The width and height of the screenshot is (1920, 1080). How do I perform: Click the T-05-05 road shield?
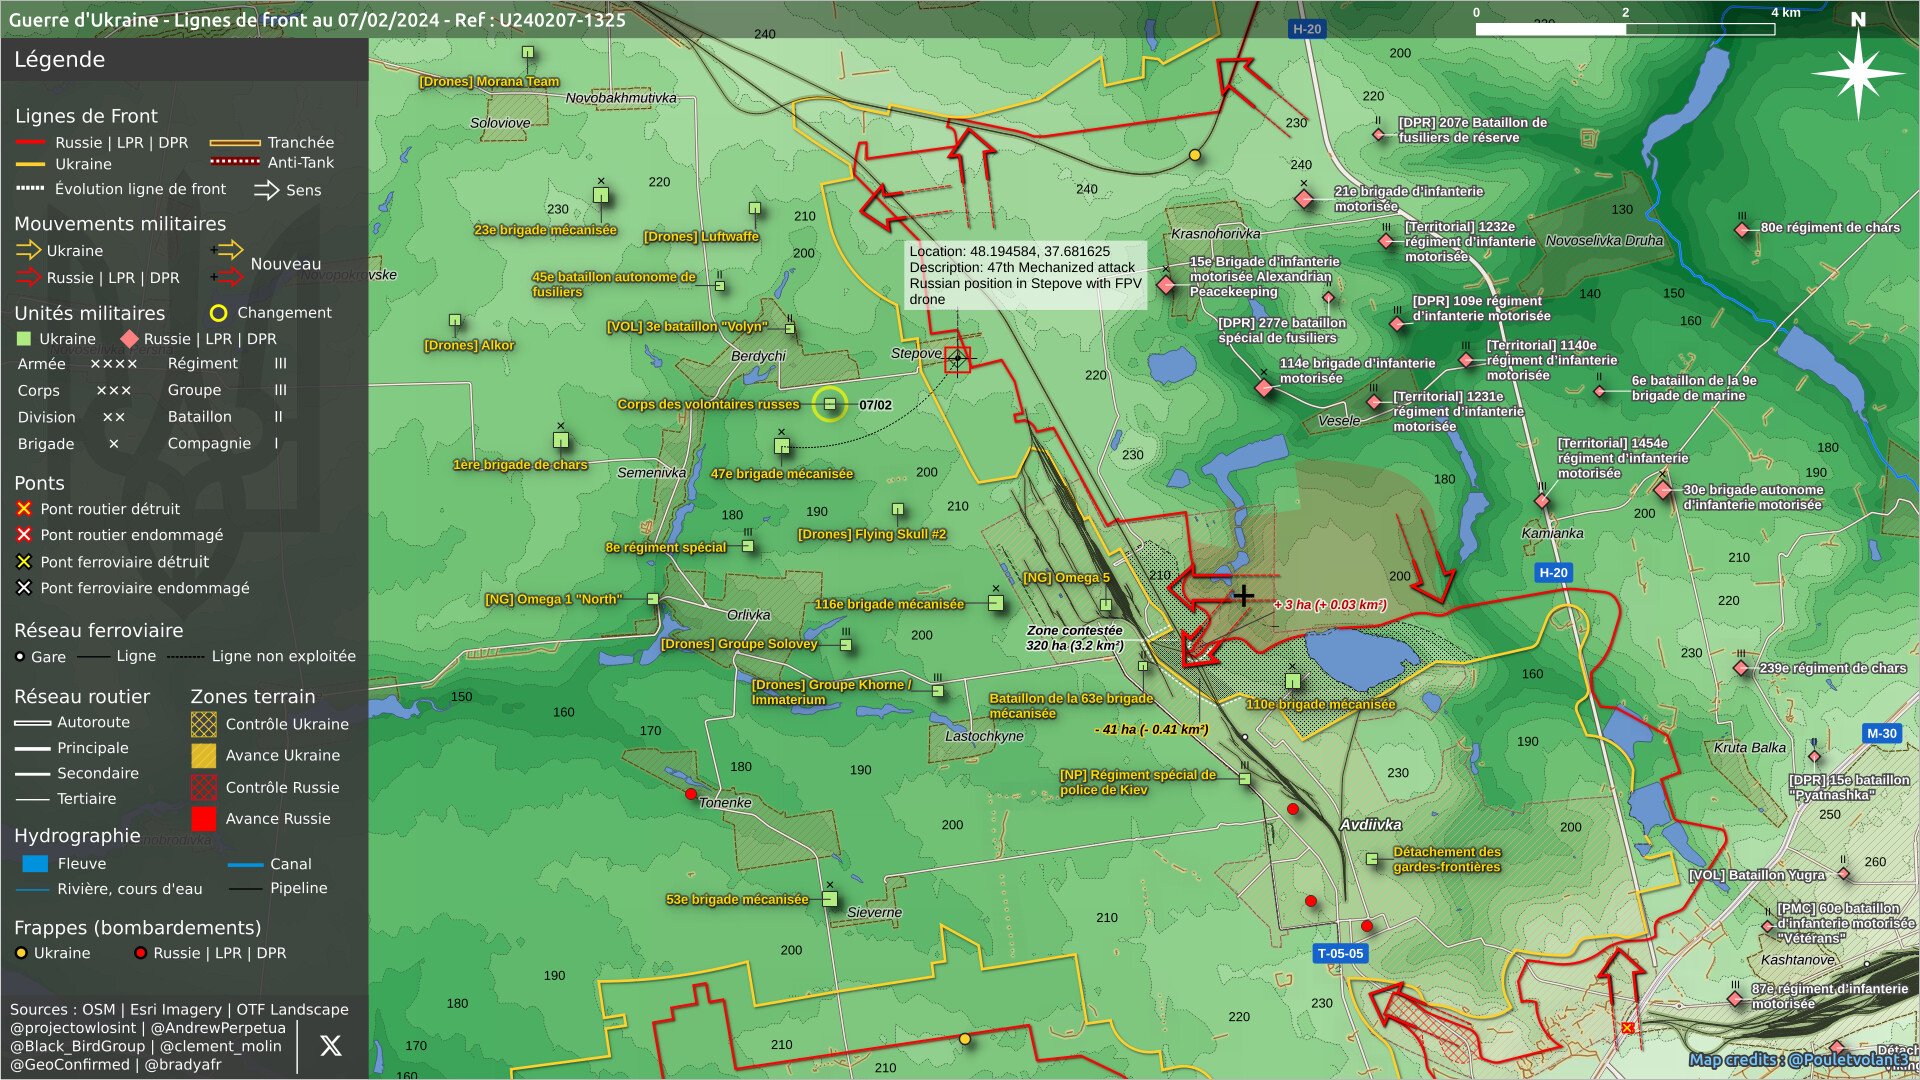(x=1340, y=953)
